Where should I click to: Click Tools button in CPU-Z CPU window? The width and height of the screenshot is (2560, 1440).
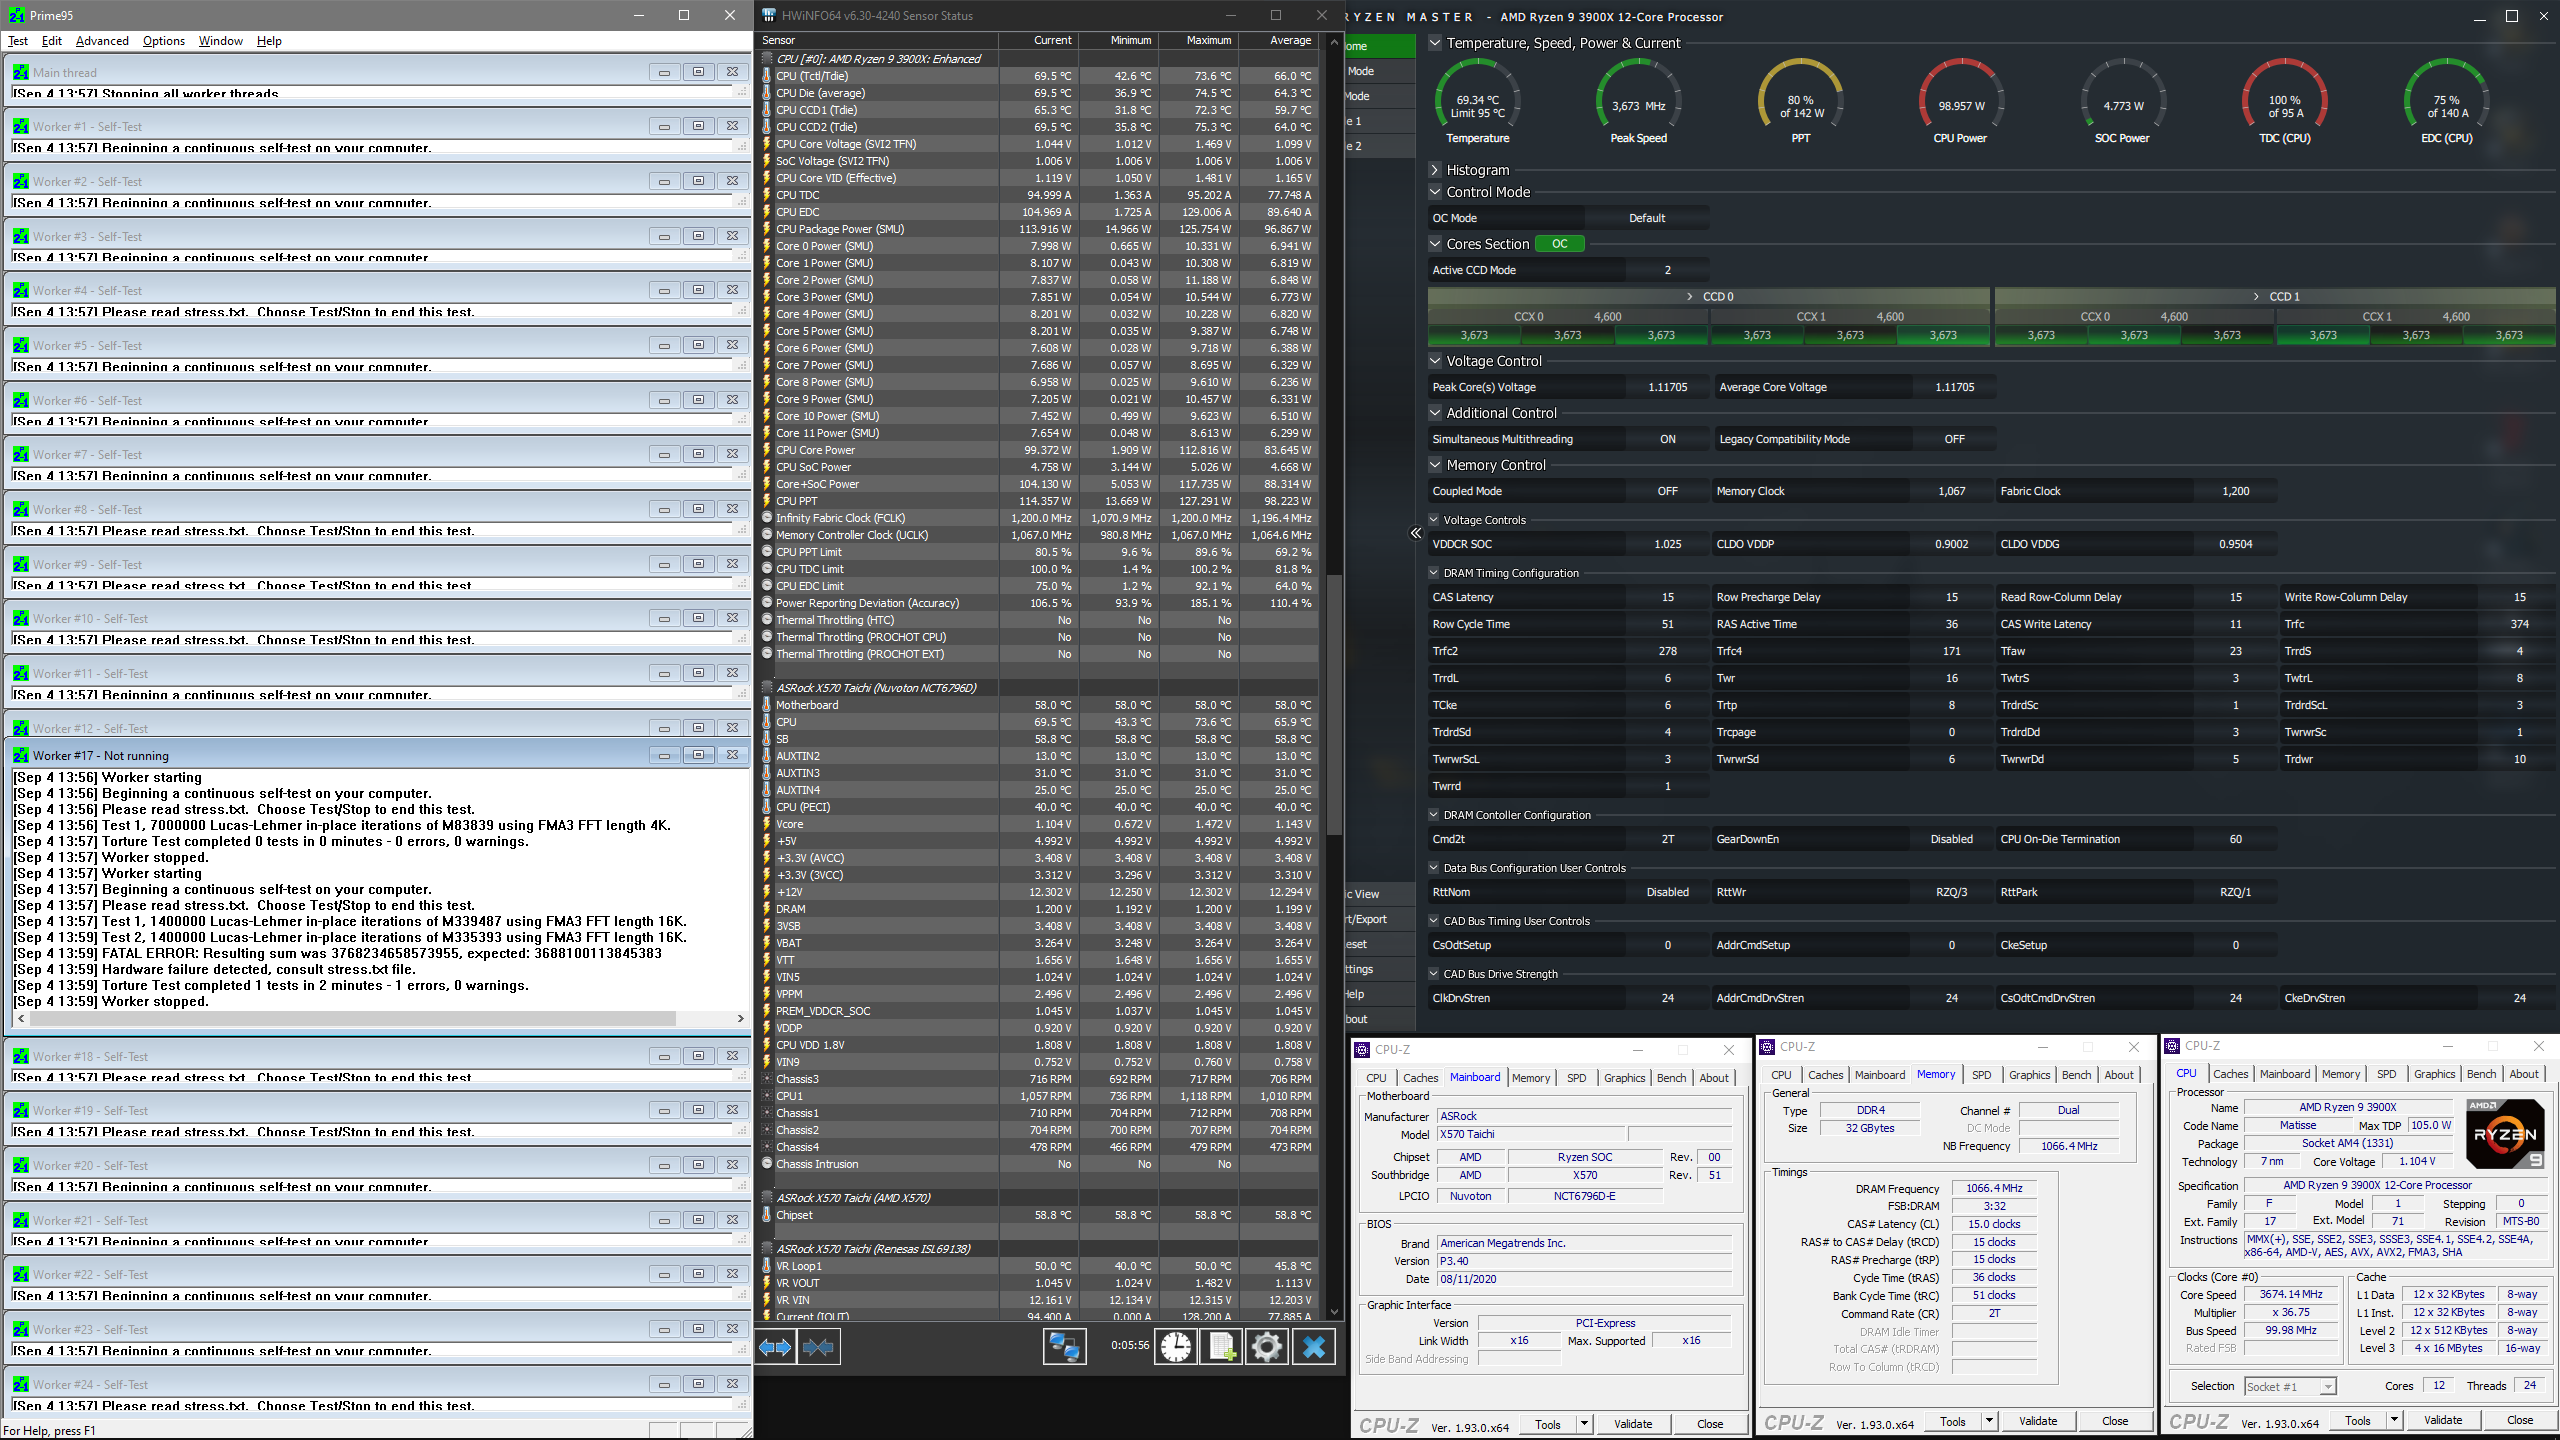[2357, 1420]
